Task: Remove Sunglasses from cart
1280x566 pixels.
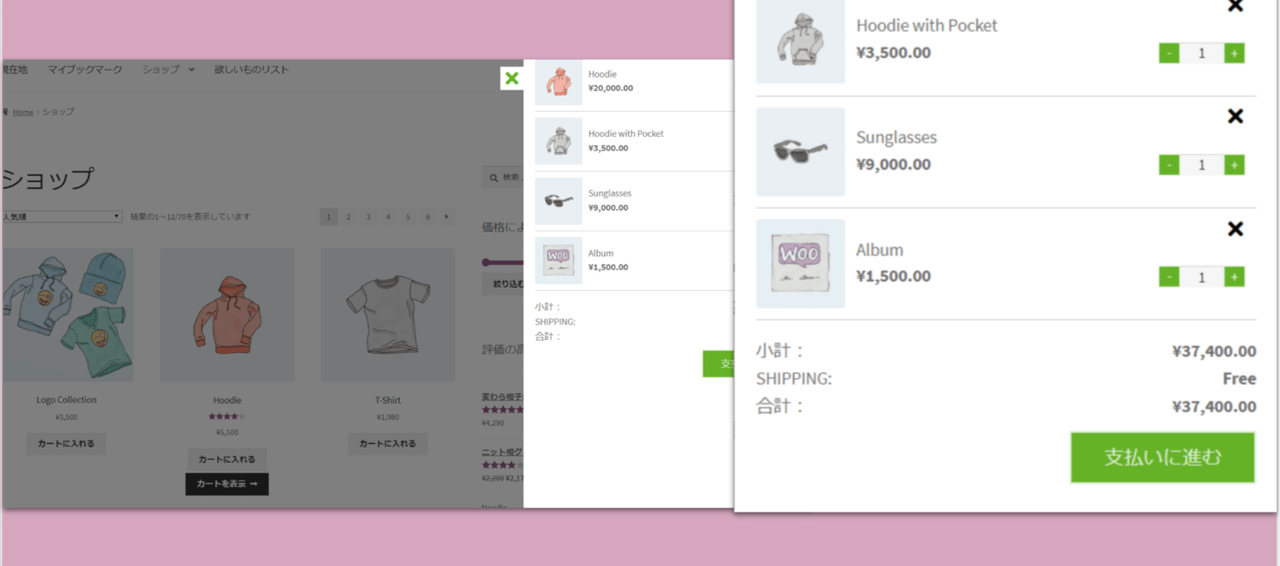Action: 1235,116
